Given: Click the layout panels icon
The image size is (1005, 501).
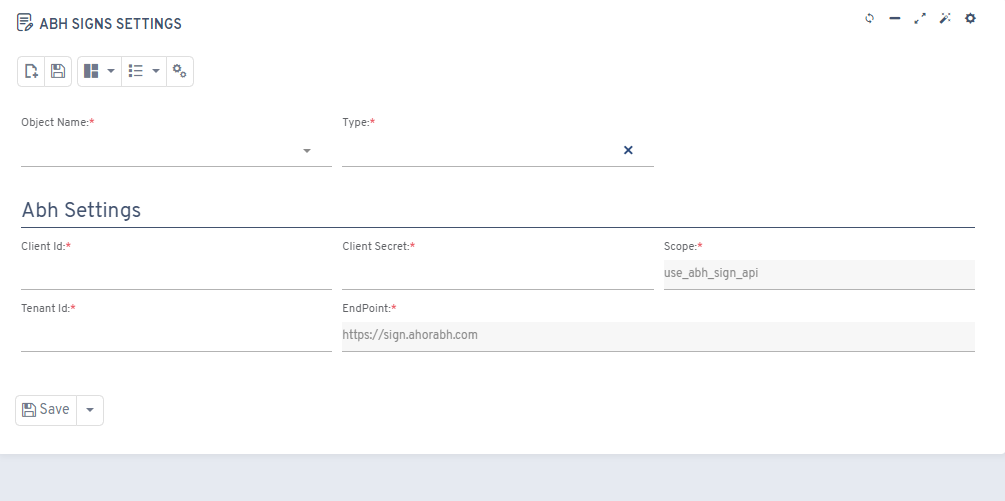Looking at the screenshot, I should pos(91,71).
